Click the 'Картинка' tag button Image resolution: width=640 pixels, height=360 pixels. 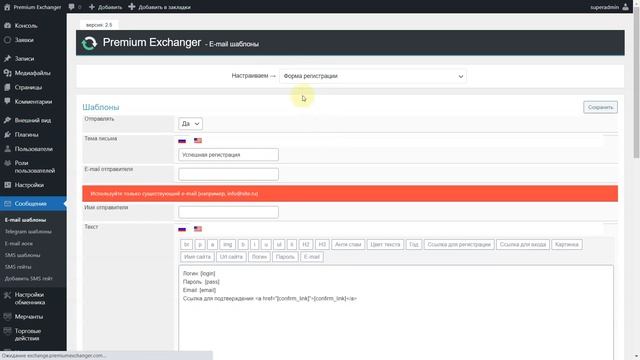(x=567, y=244)
